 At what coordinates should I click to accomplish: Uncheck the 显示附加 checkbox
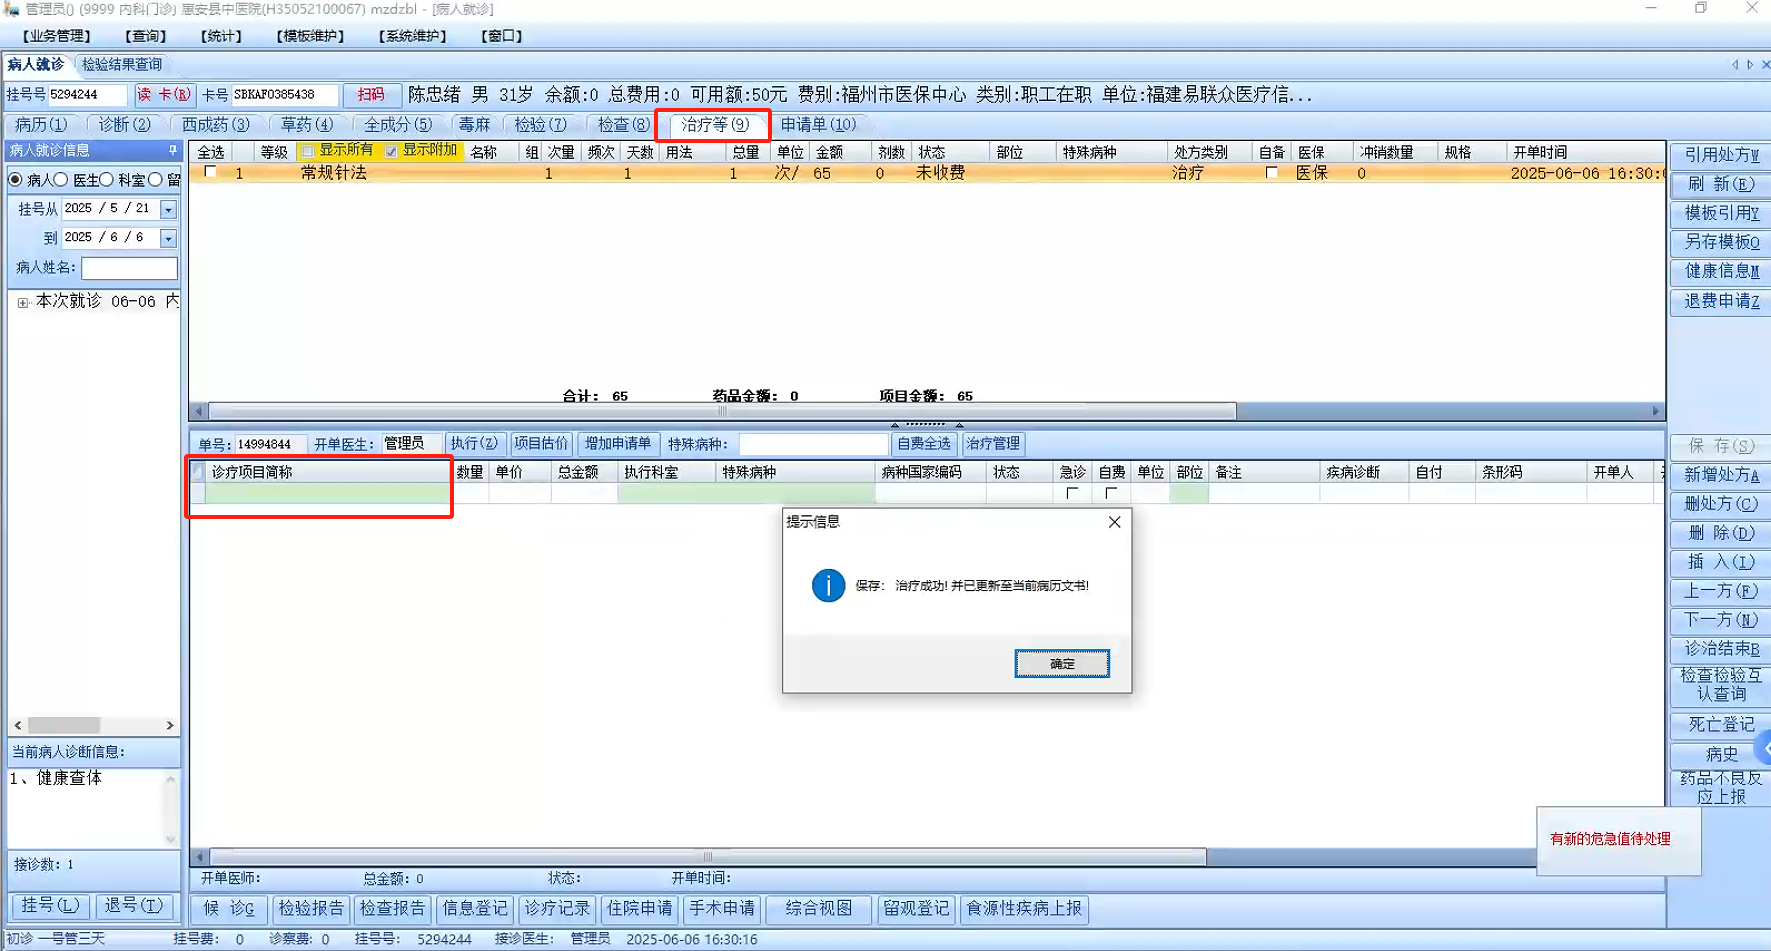pyautogui.click(x=392, y=151)
